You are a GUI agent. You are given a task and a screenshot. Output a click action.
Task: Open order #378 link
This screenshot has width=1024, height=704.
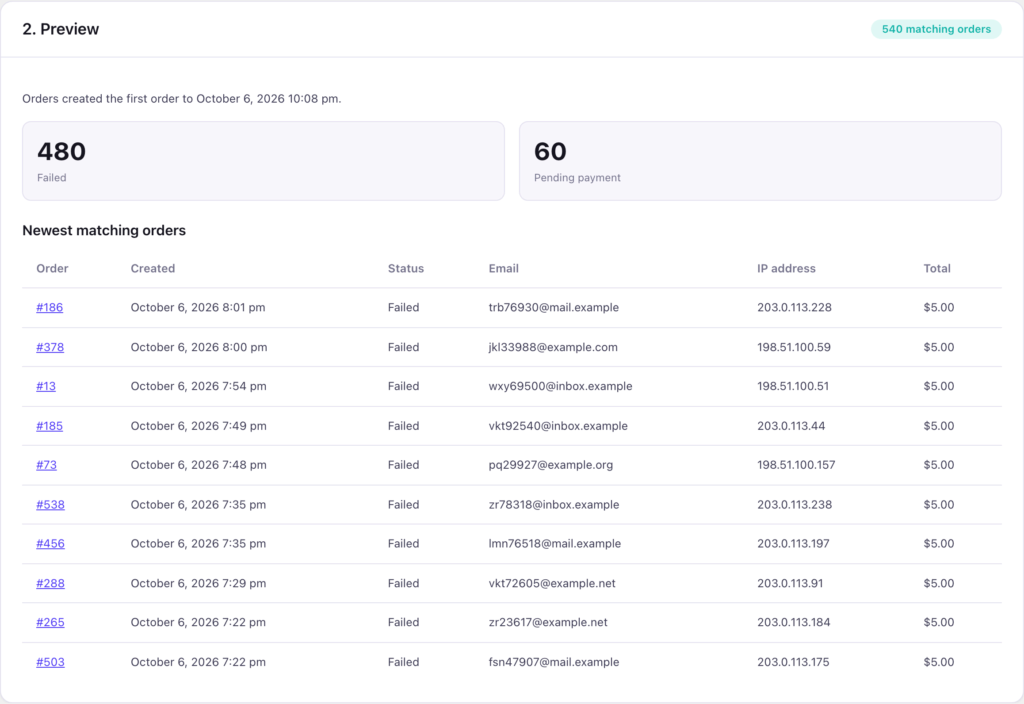[50, 347]
